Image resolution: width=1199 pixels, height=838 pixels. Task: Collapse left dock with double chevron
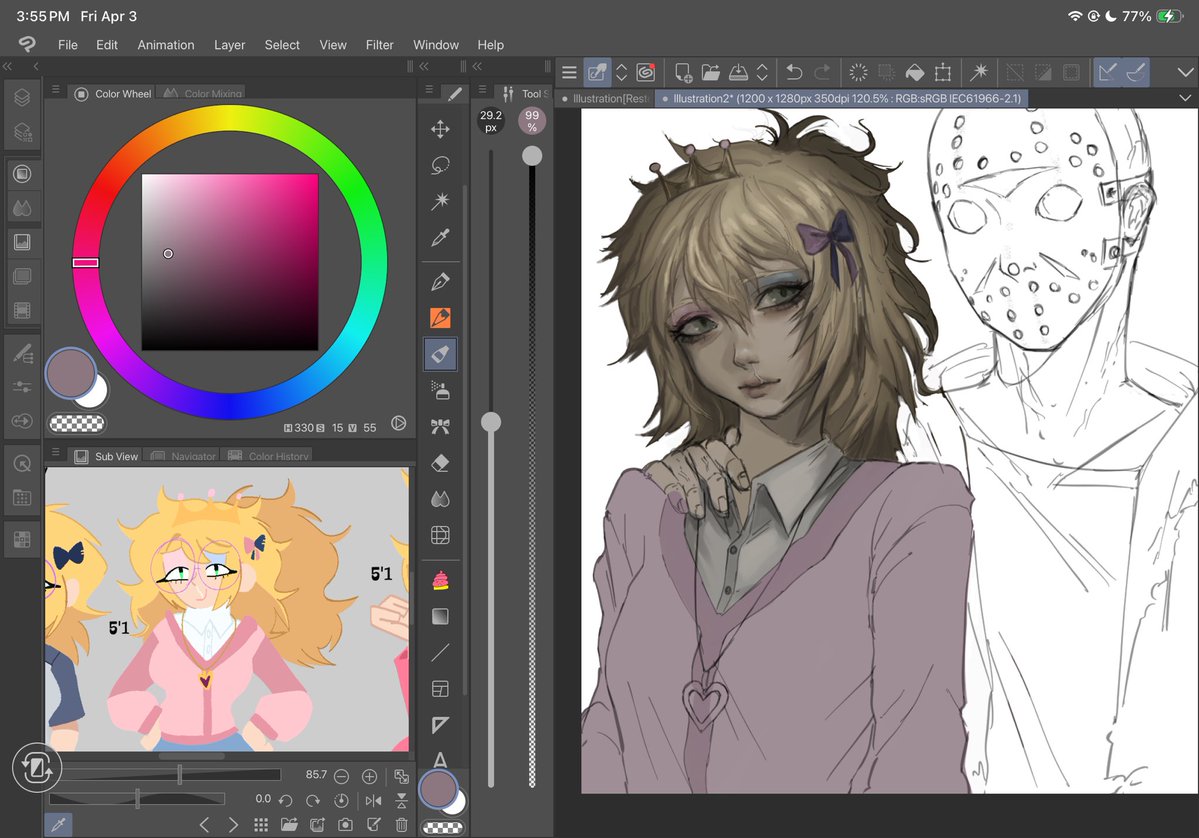(x=8, y=67)
